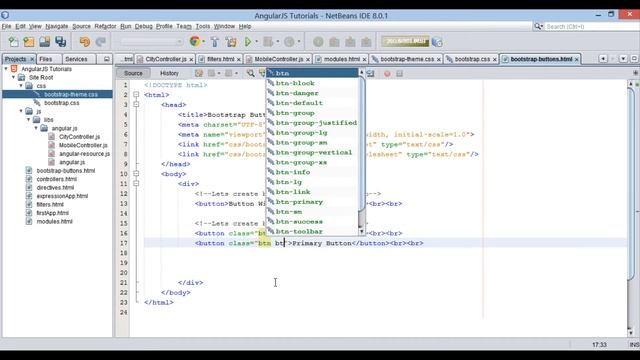The width and height of the screenshot is (640, 360).
Task: Run the project with green play icon
Action: tap(248, 42)
